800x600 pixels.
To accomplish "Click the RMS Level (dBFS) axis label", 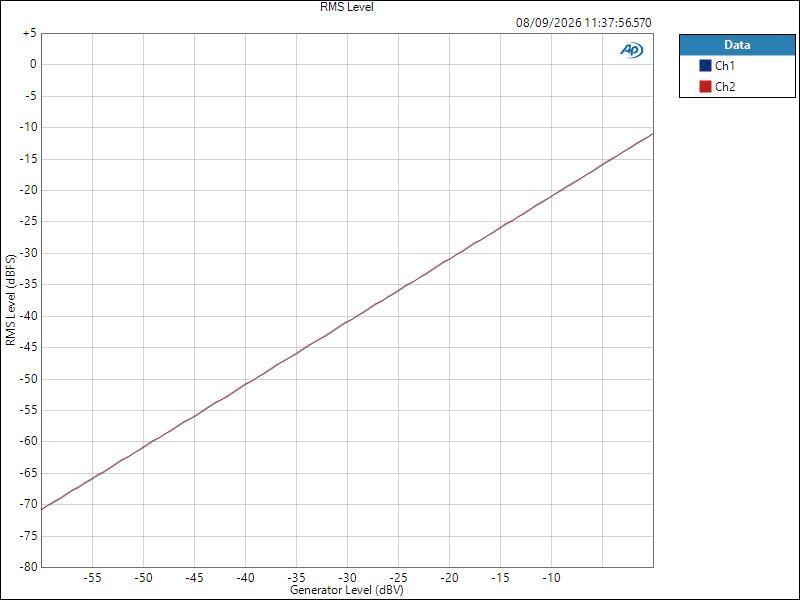I will (11, 300).
